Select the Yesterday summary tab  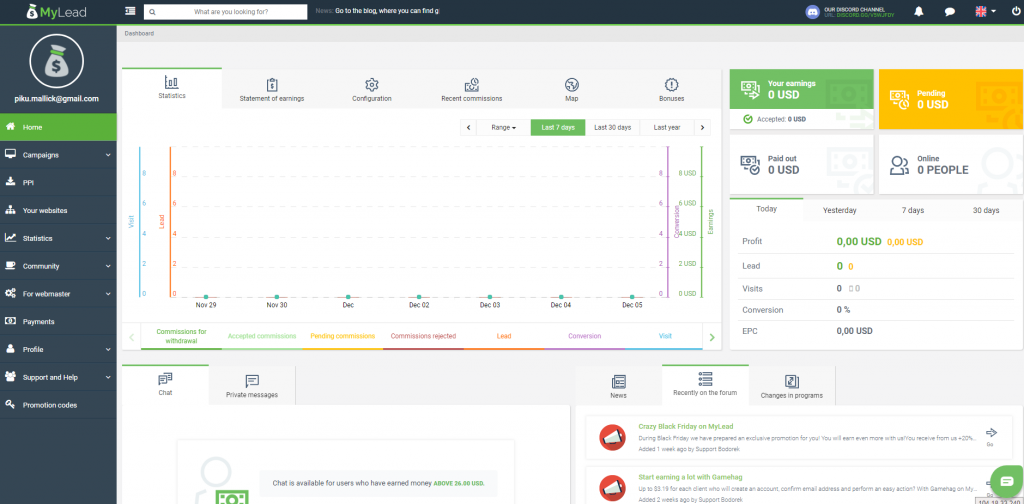click(x=839, y=210)
